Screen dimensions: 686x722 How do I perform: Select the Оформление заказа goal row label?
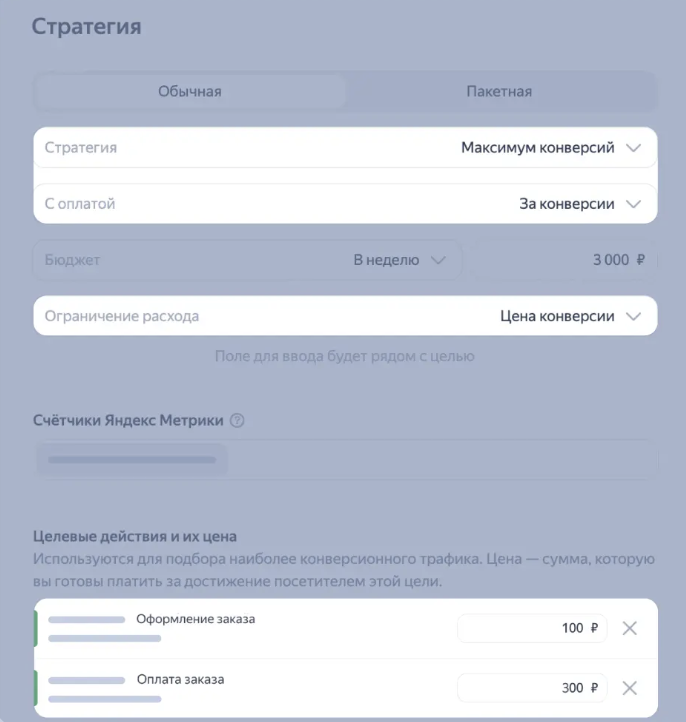196,619
